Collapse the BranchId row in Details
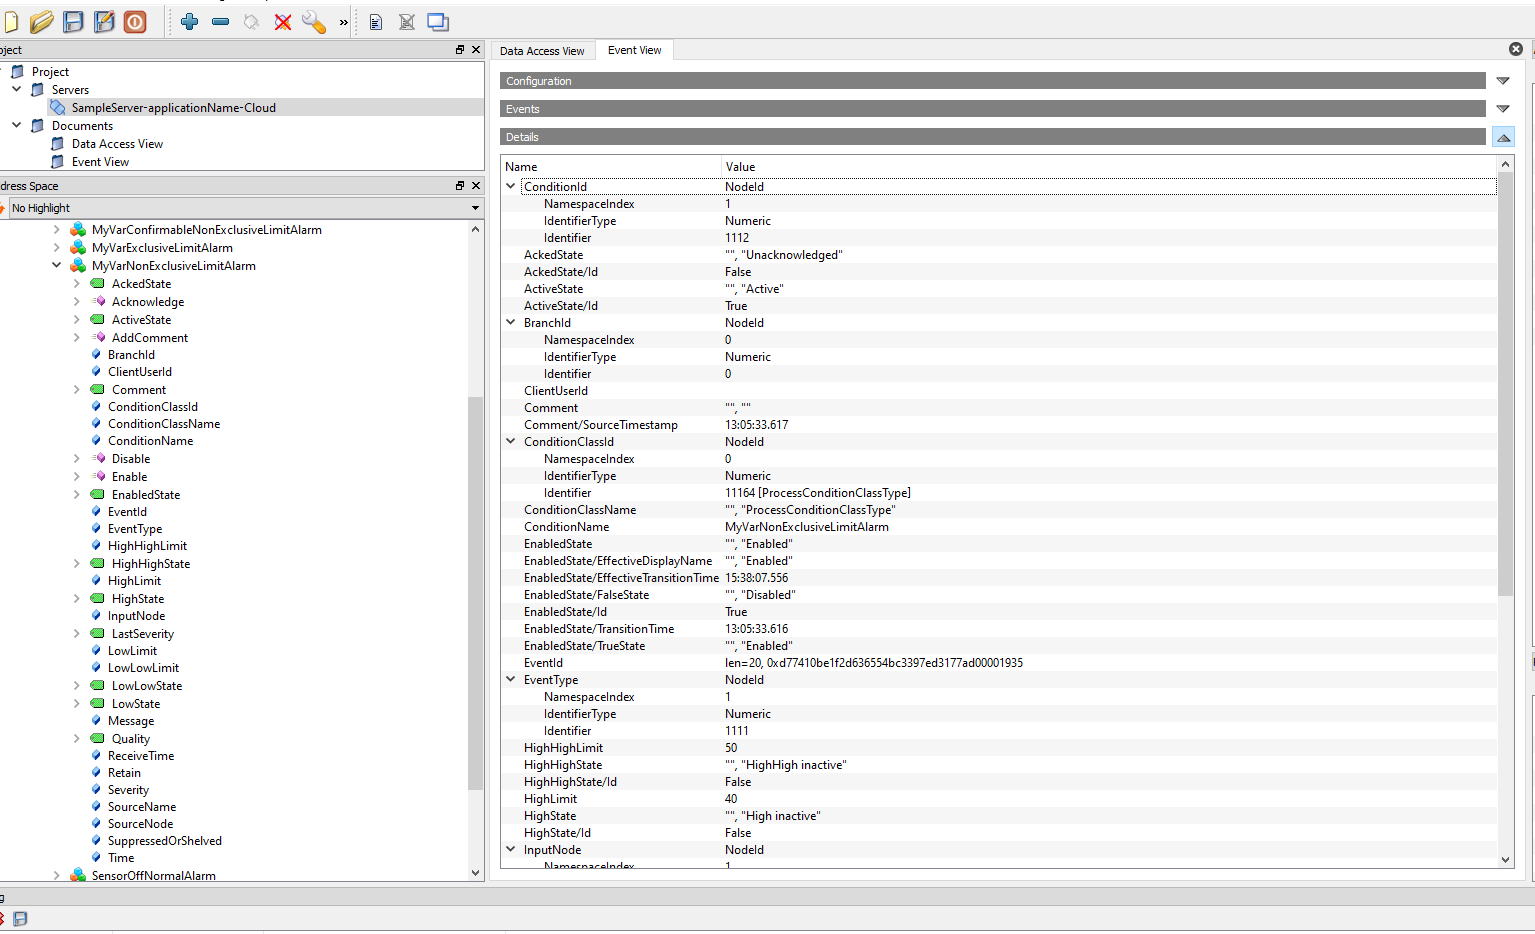Image resolution: width=1535 pixels, height=934 pixels. (511, 322)
